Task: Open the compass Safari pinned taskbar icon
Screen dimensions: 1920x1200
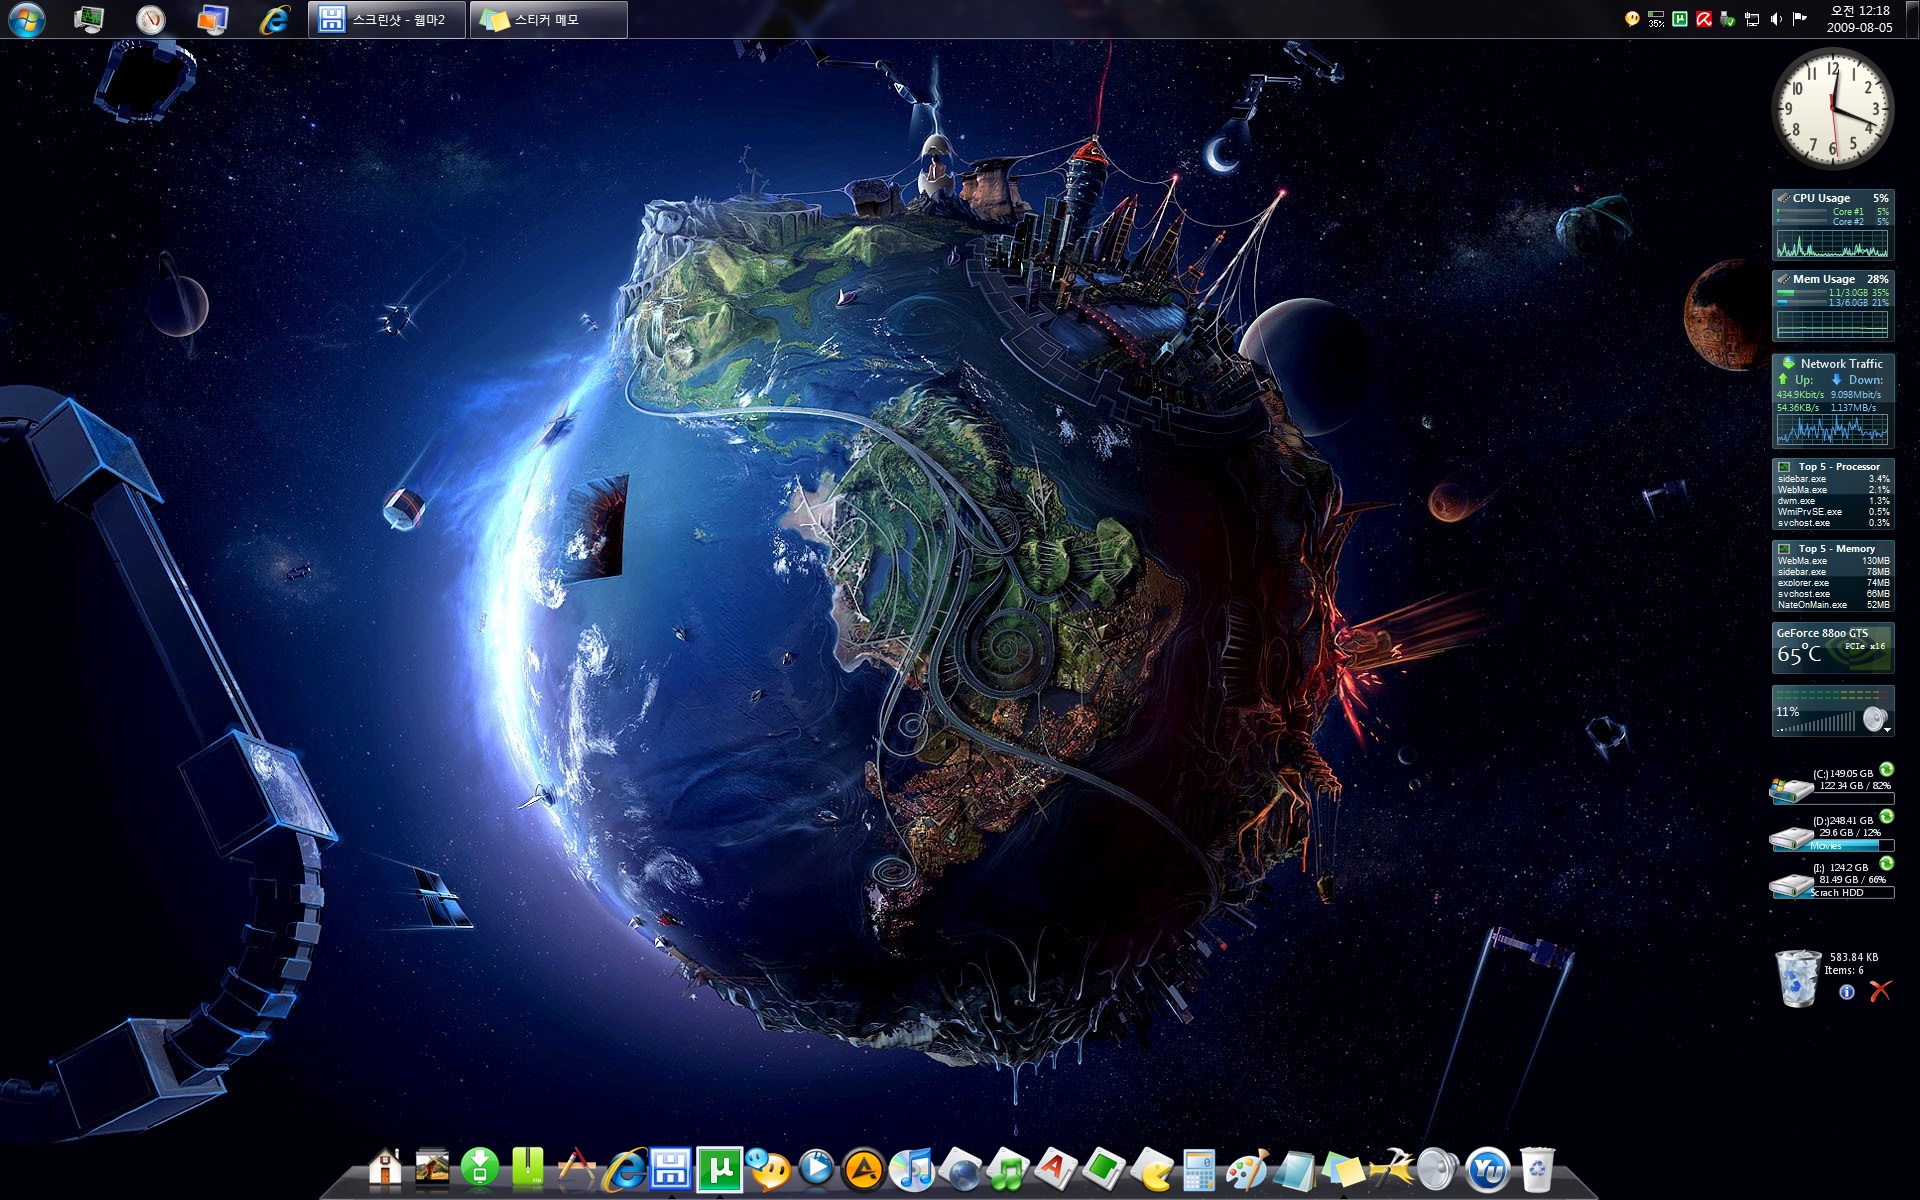Action: click(151, 19)
